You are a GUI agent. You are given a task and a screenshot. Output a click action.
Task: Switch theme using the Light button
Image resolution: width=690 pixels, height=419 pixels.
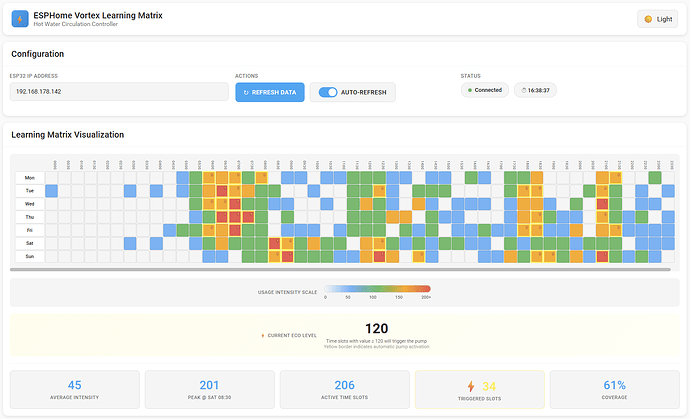657,19
